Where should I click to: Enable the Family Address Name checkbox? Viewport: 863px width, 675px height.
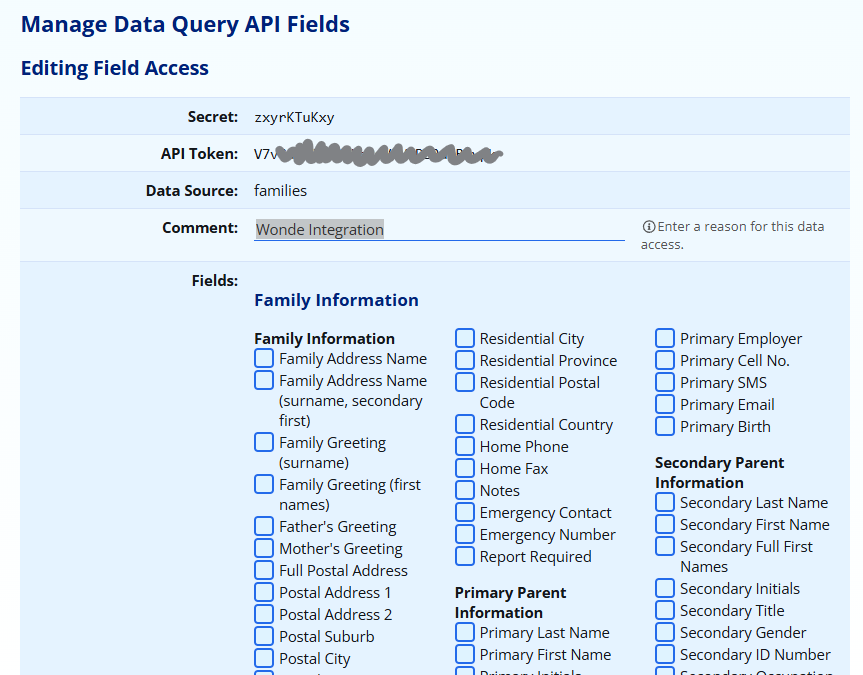click(264, 358)
